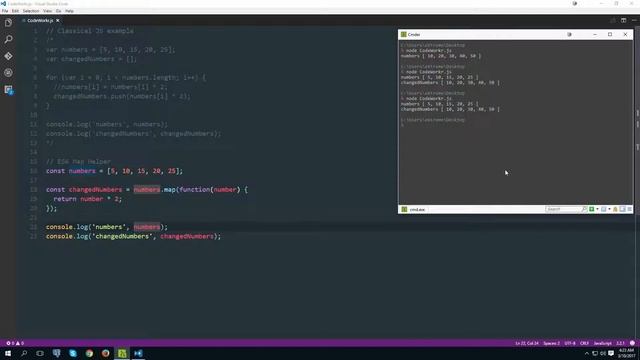Expand active consoles dropdown arrow in Cmder
This screenshot has height=360, width=640.
(x=609, y=209)
